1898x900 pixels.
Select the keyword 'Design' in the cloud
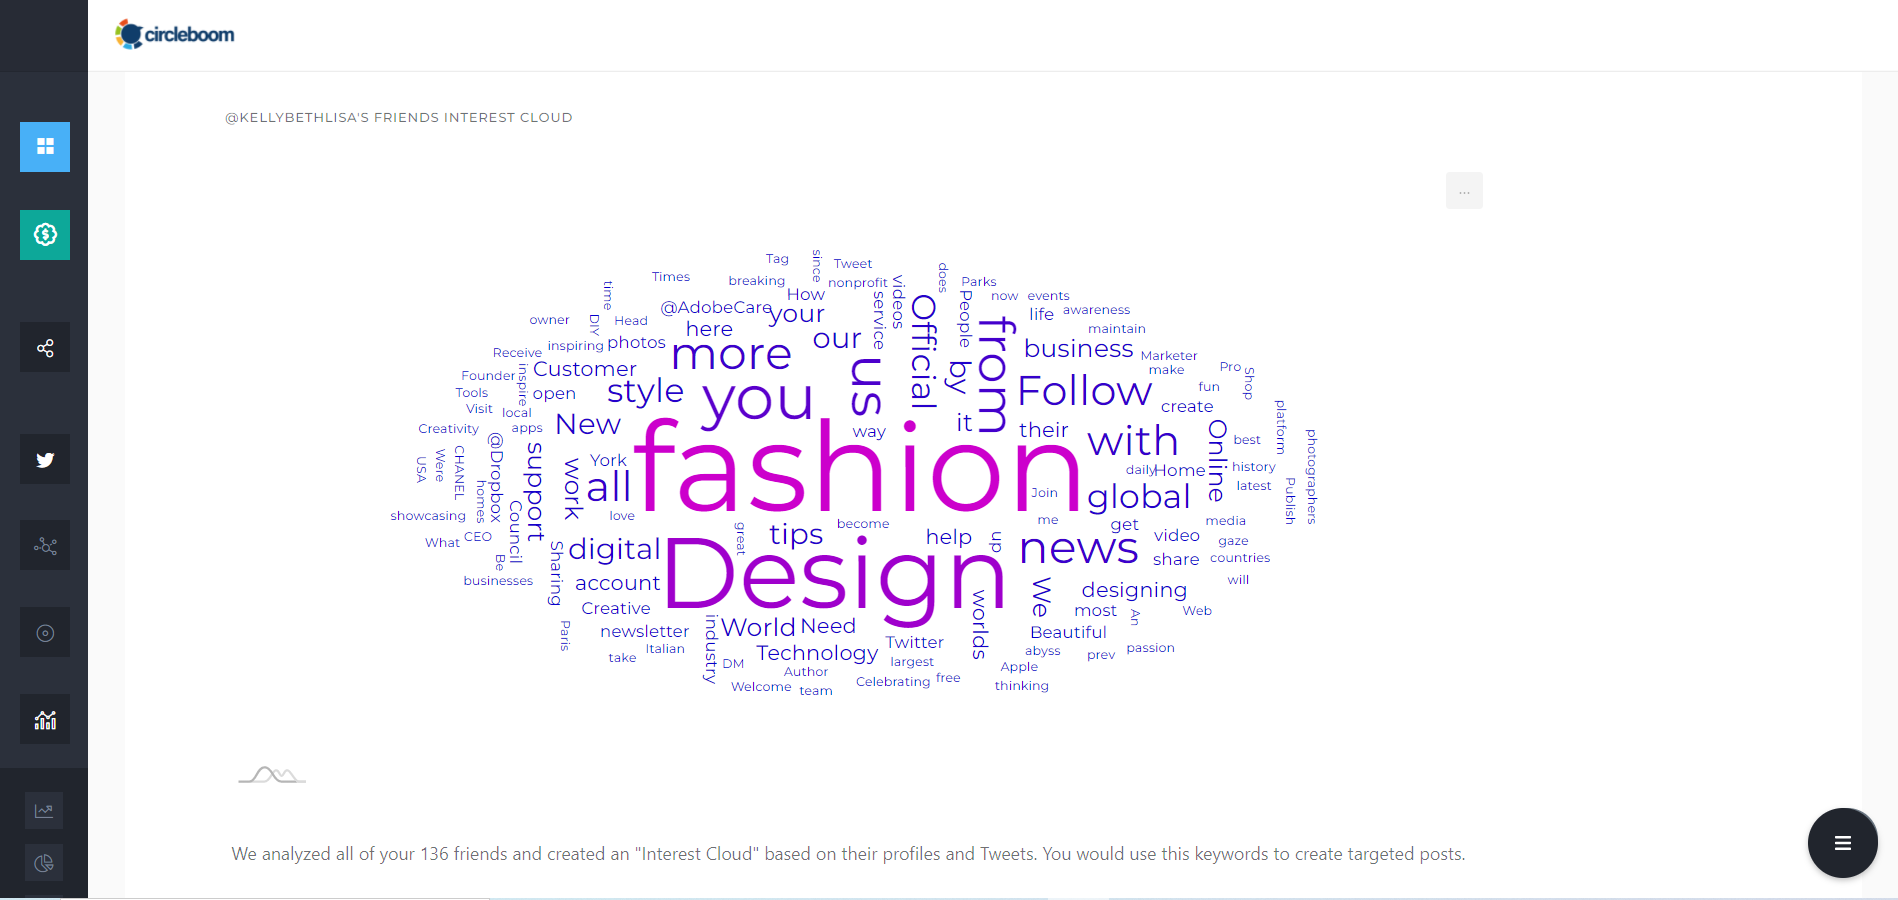(833, 577)
